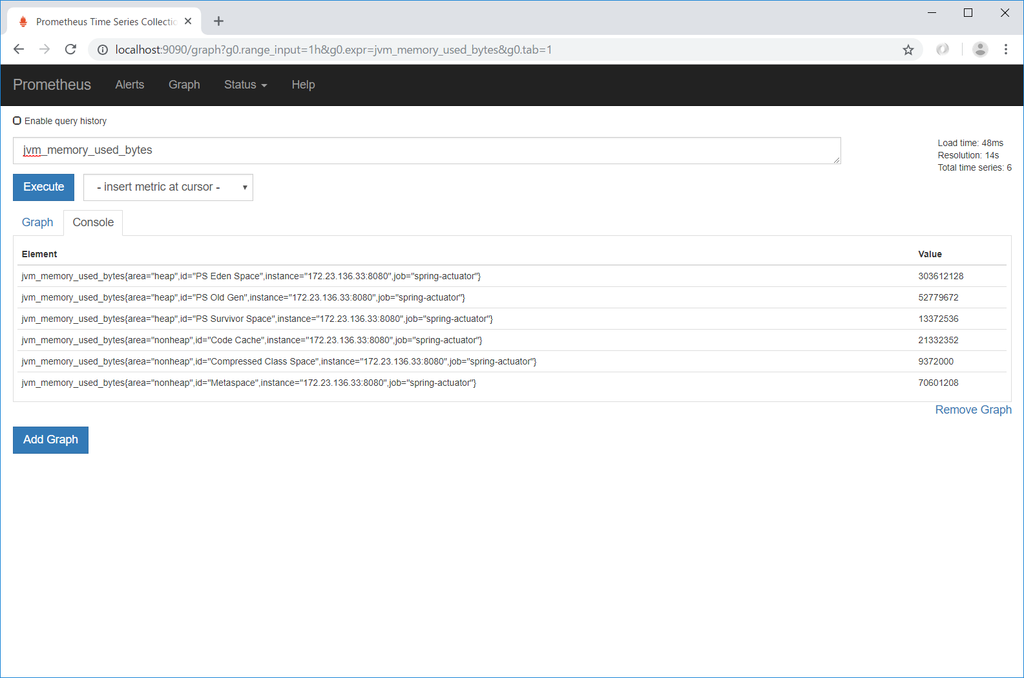Screen dimensions: 1024x678
Task: Enable query history checkbox
Action: [x=17, y=121]
